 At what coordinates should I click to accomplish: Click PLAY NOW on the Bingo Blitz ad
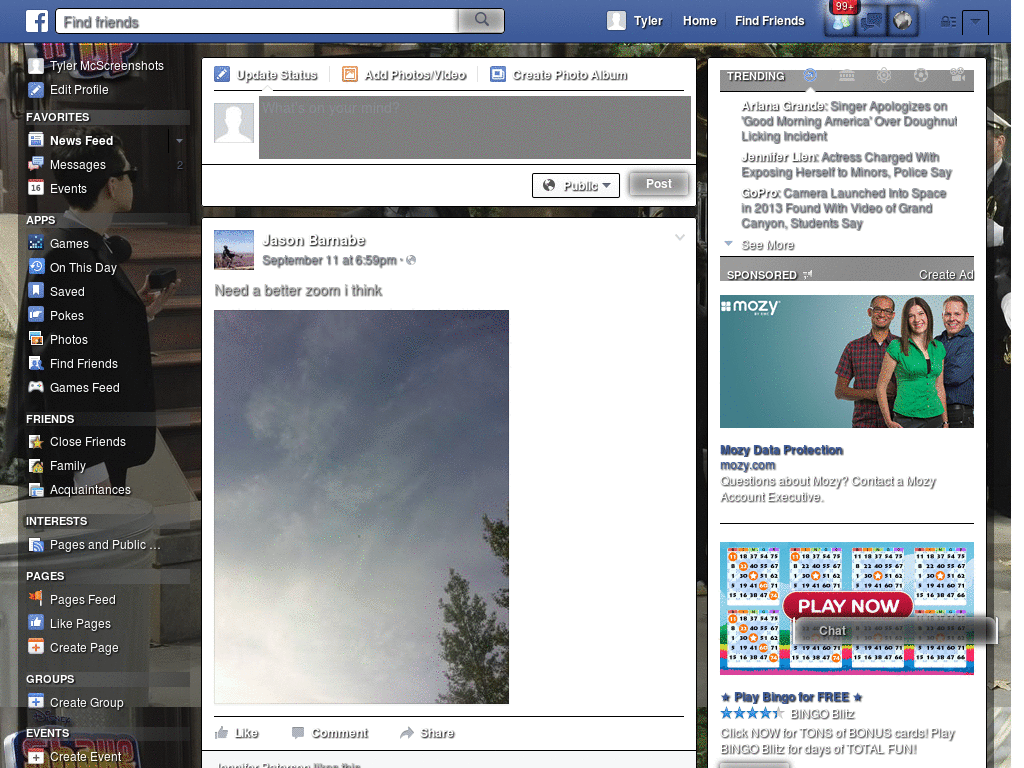848,606
